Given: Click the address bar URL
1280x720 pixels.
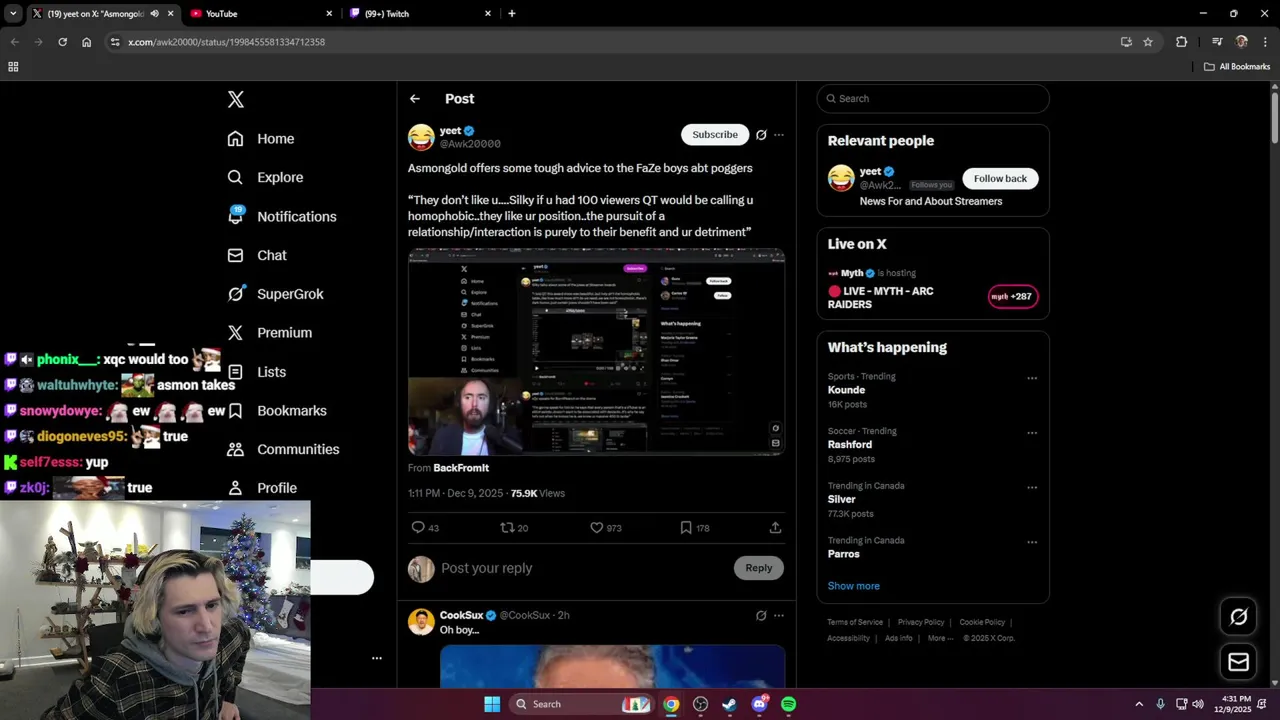Looking at the screenshot, I should coord(226,42).
